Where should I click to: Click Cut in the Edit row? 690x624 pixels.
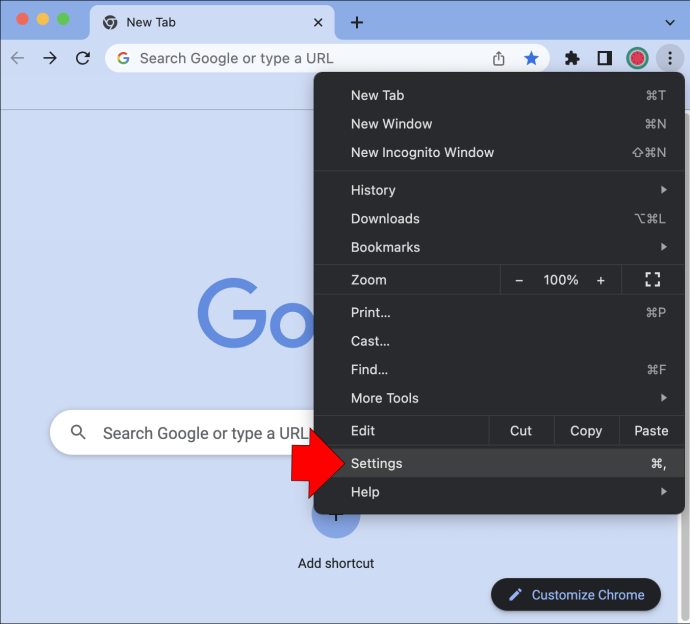521,431
